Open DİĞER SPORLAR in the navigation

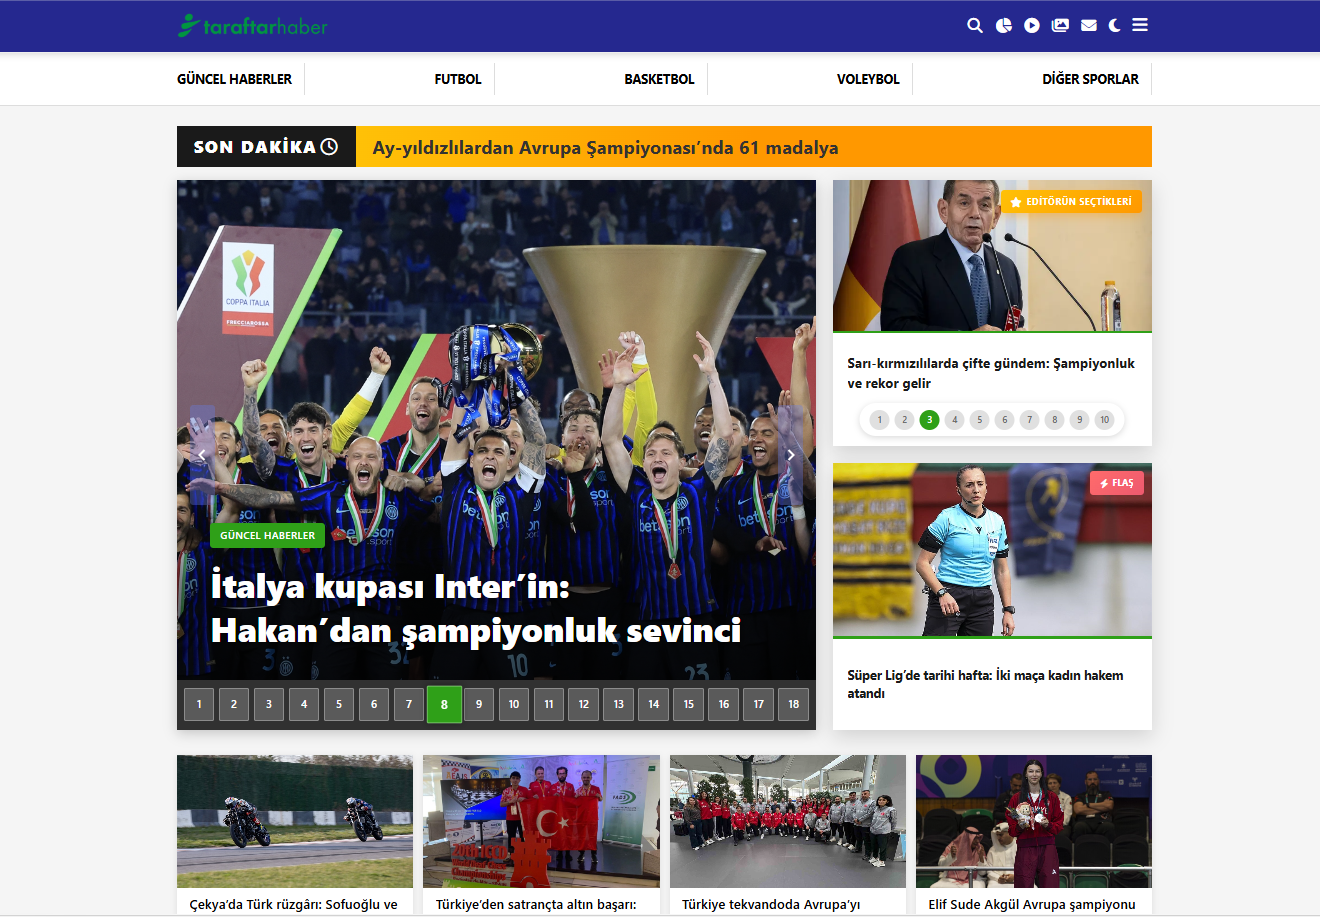[x=1090, y=79]
